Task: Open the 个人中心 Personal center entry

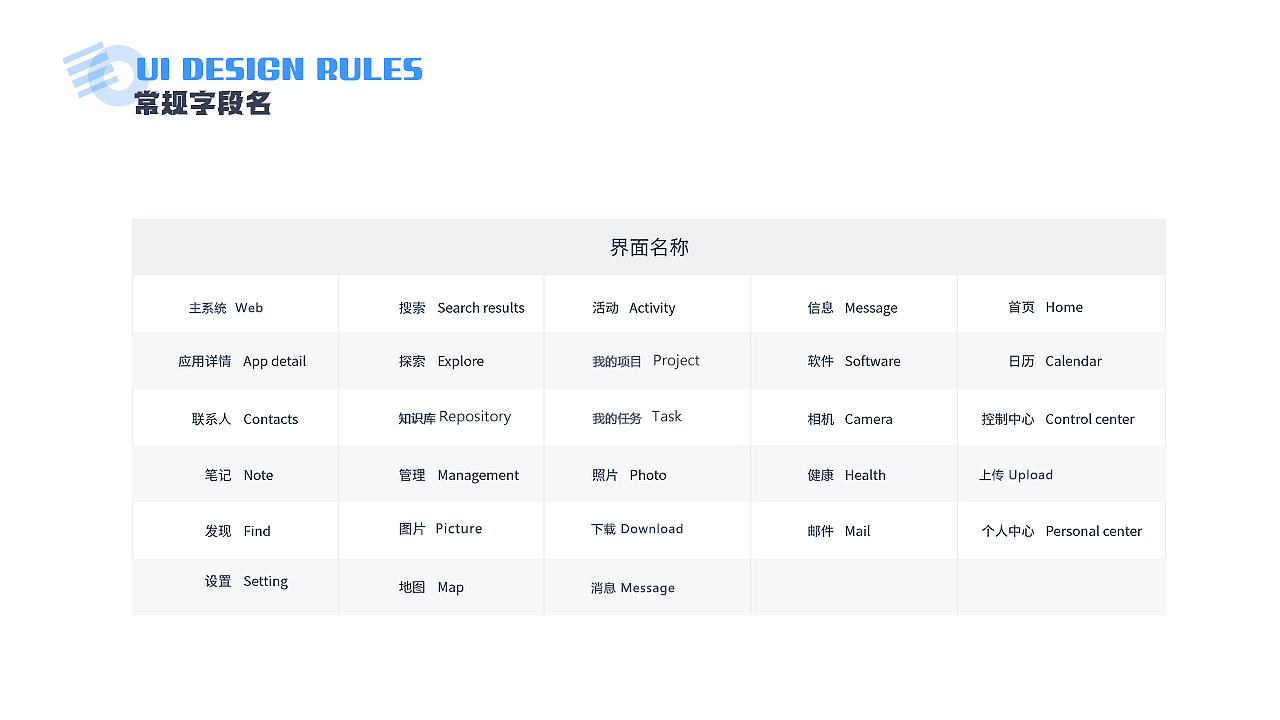Action: (1061, 531)
